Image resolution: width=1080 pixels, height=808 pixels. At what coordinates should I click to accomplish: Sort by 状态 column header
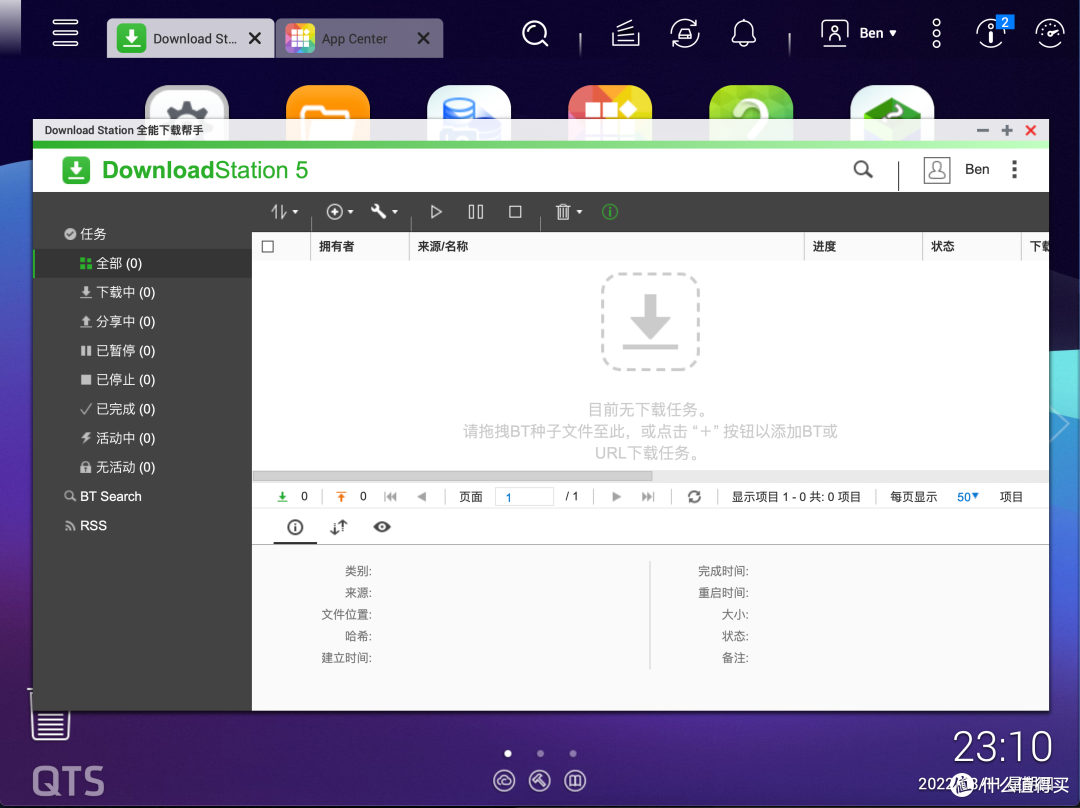click(x=971, y=247)
